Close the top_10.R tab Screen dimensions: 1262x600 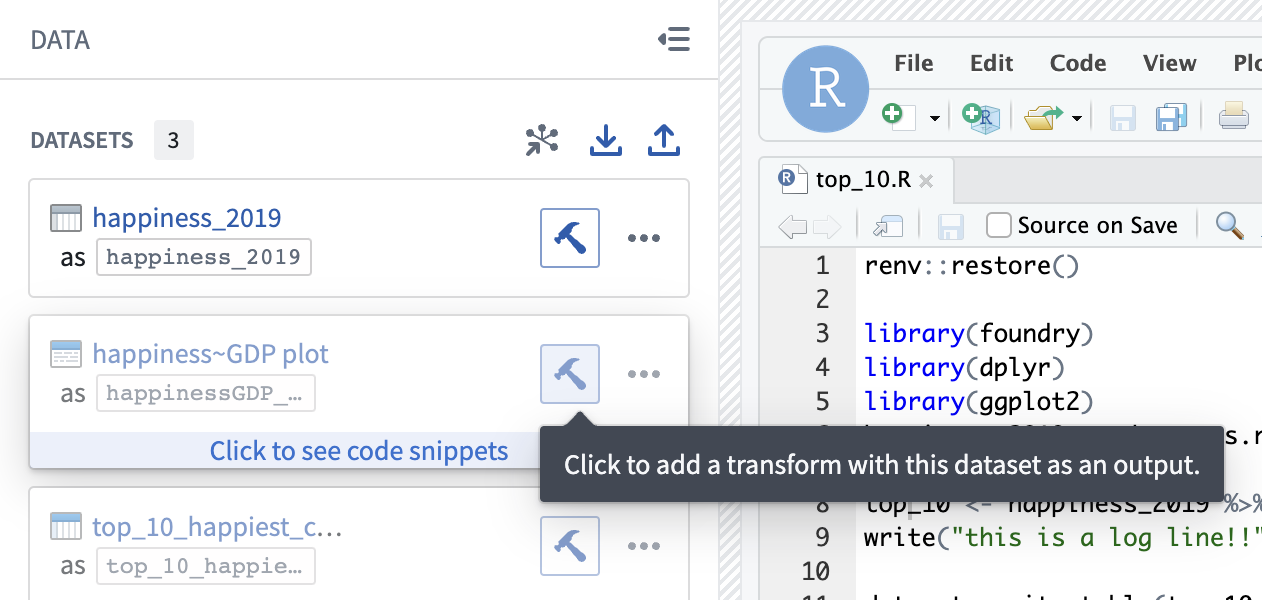926,181
